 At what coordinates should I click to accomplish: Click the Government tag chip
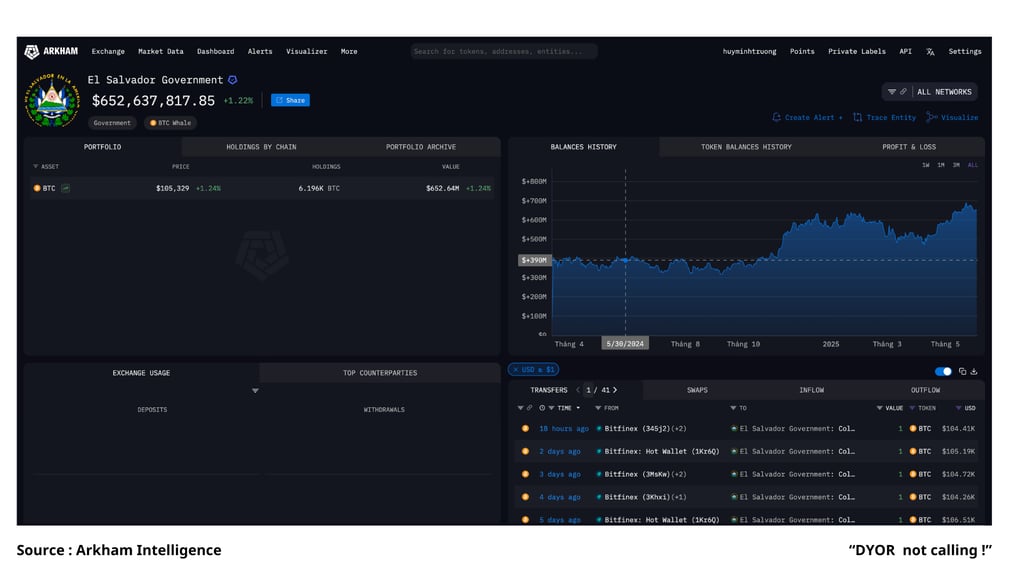tap(112, 123)
